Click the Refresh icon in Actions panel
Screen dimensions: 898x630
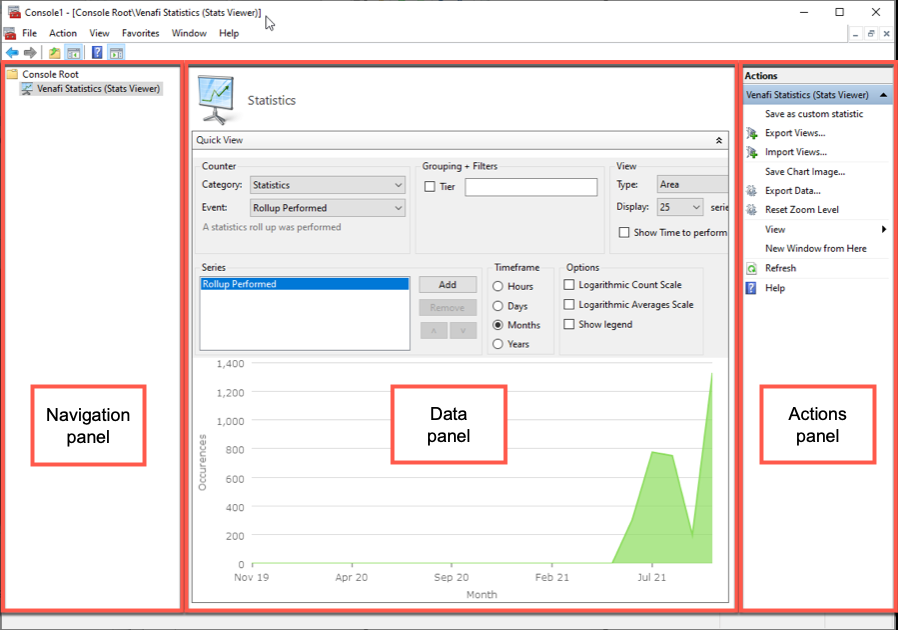pos(752,268)
